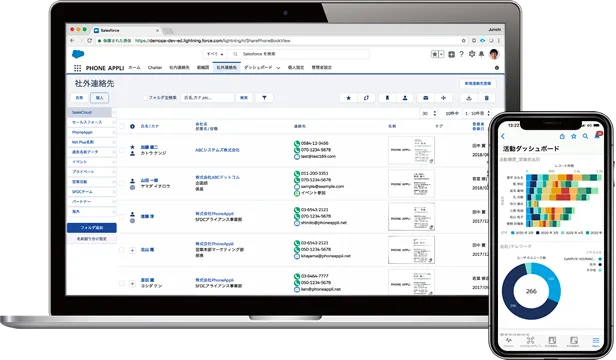Click the filter funnel button

point(264,98)
